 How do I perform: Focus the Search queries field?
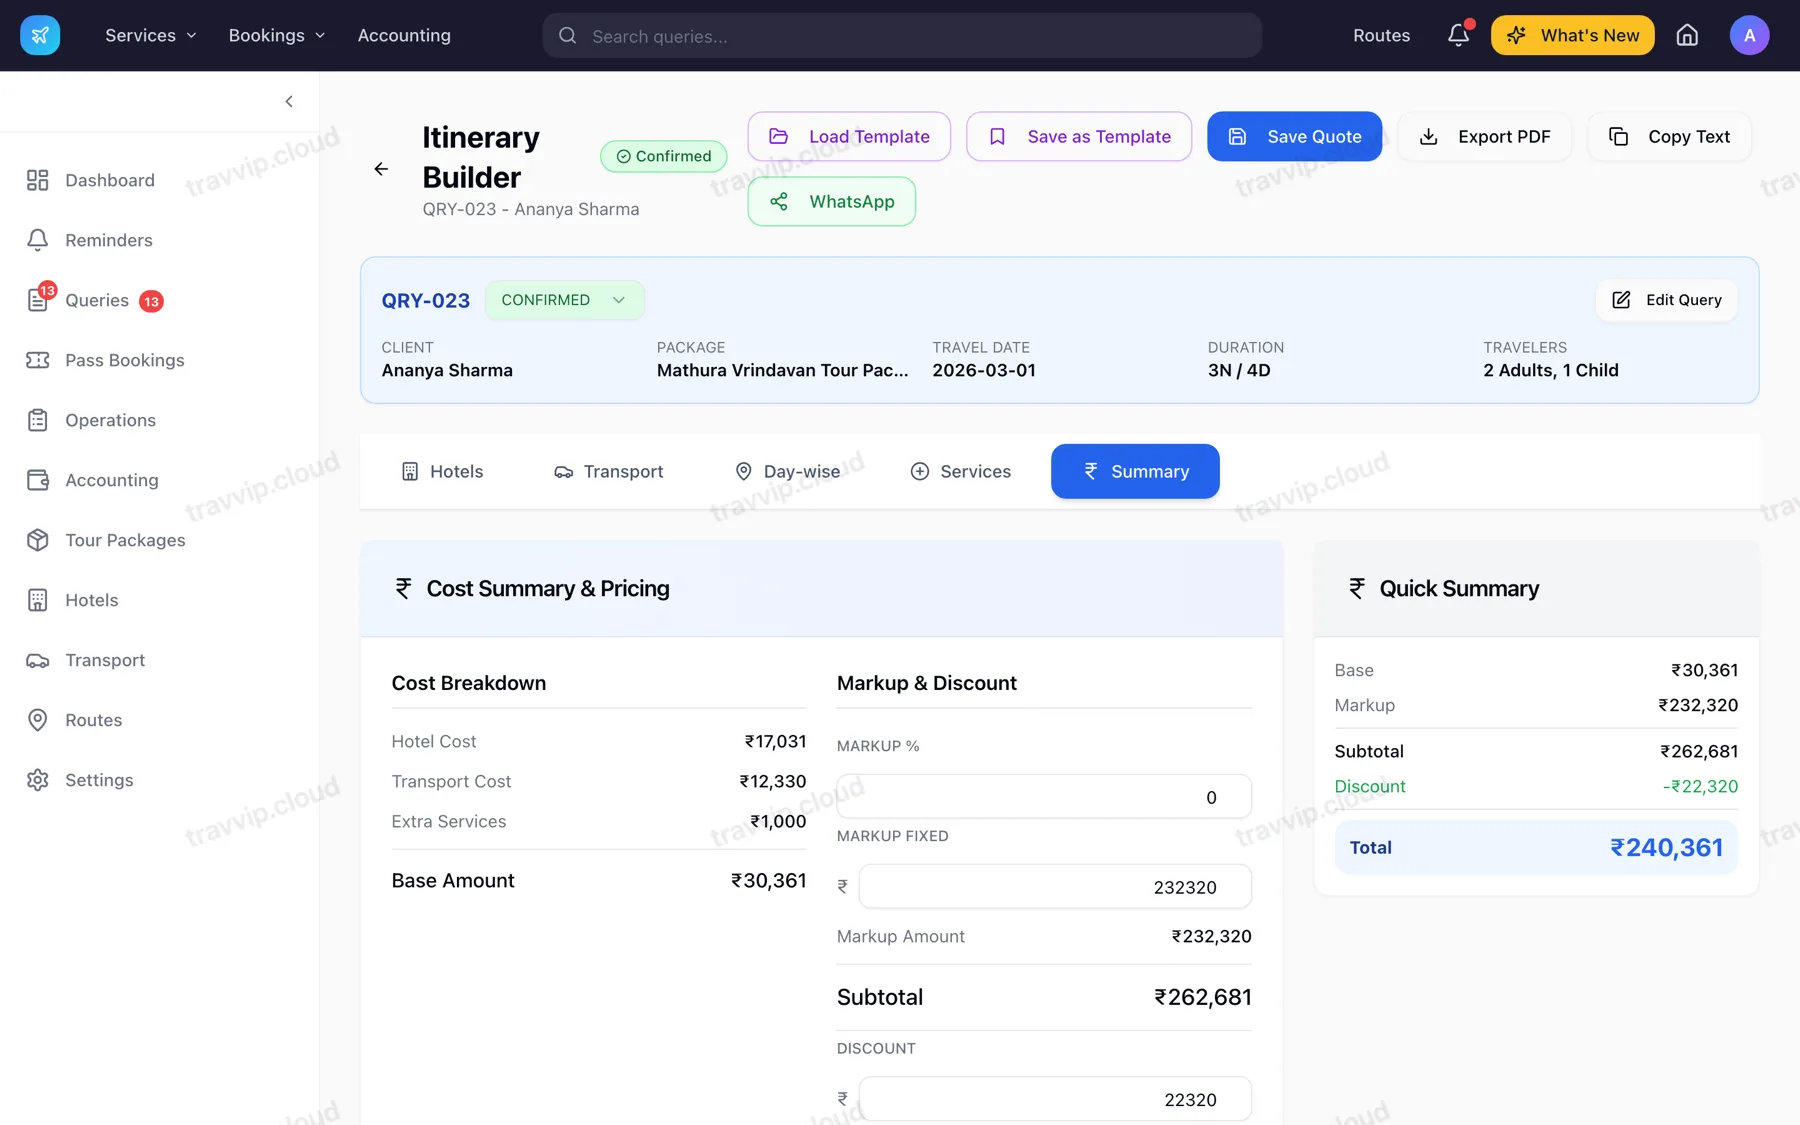(x=902, y=35)
